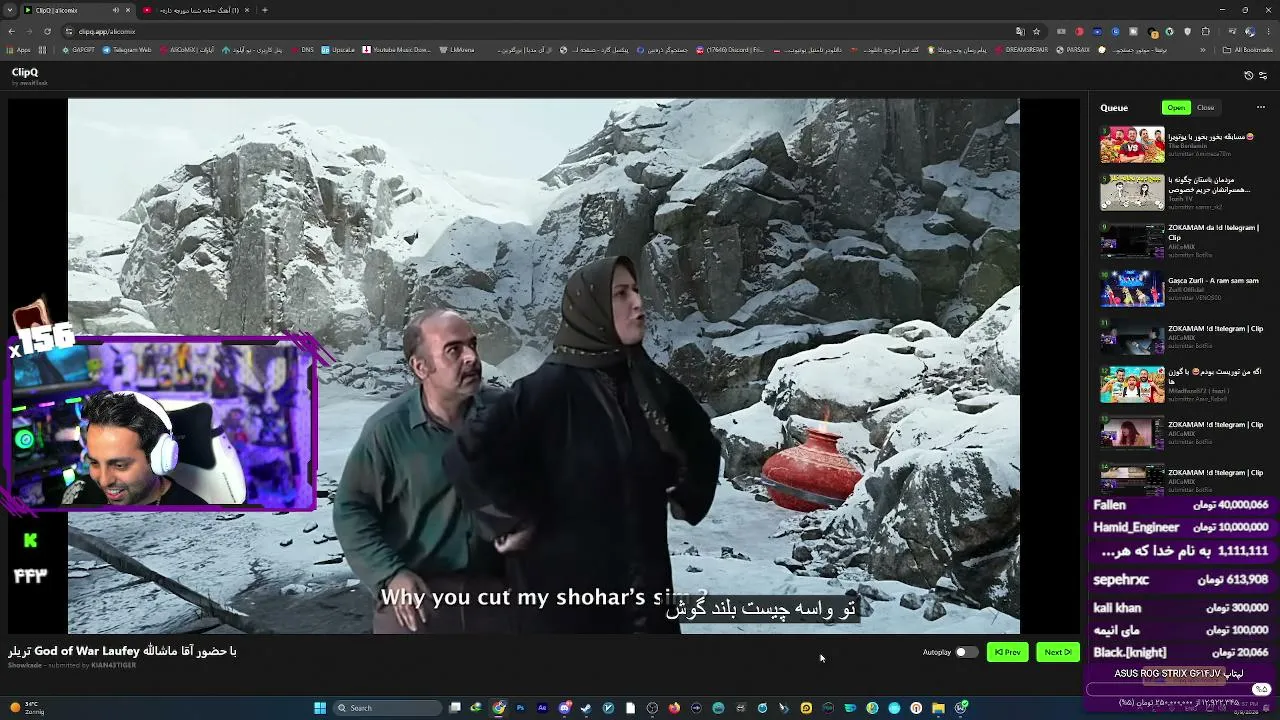The image size is (1280, 720).
Task: Open the KIAN43TIGER submitter link
Action: [113, 665]
